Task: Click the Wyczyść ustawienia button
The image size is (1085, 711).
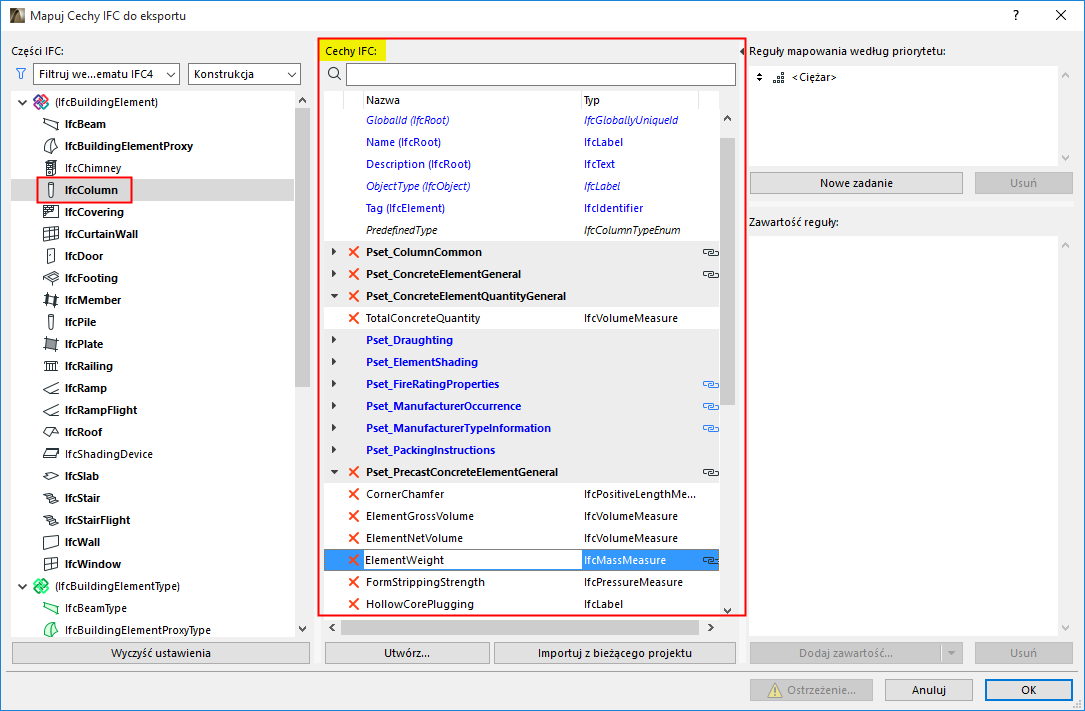Action: [x=161, y=653]
